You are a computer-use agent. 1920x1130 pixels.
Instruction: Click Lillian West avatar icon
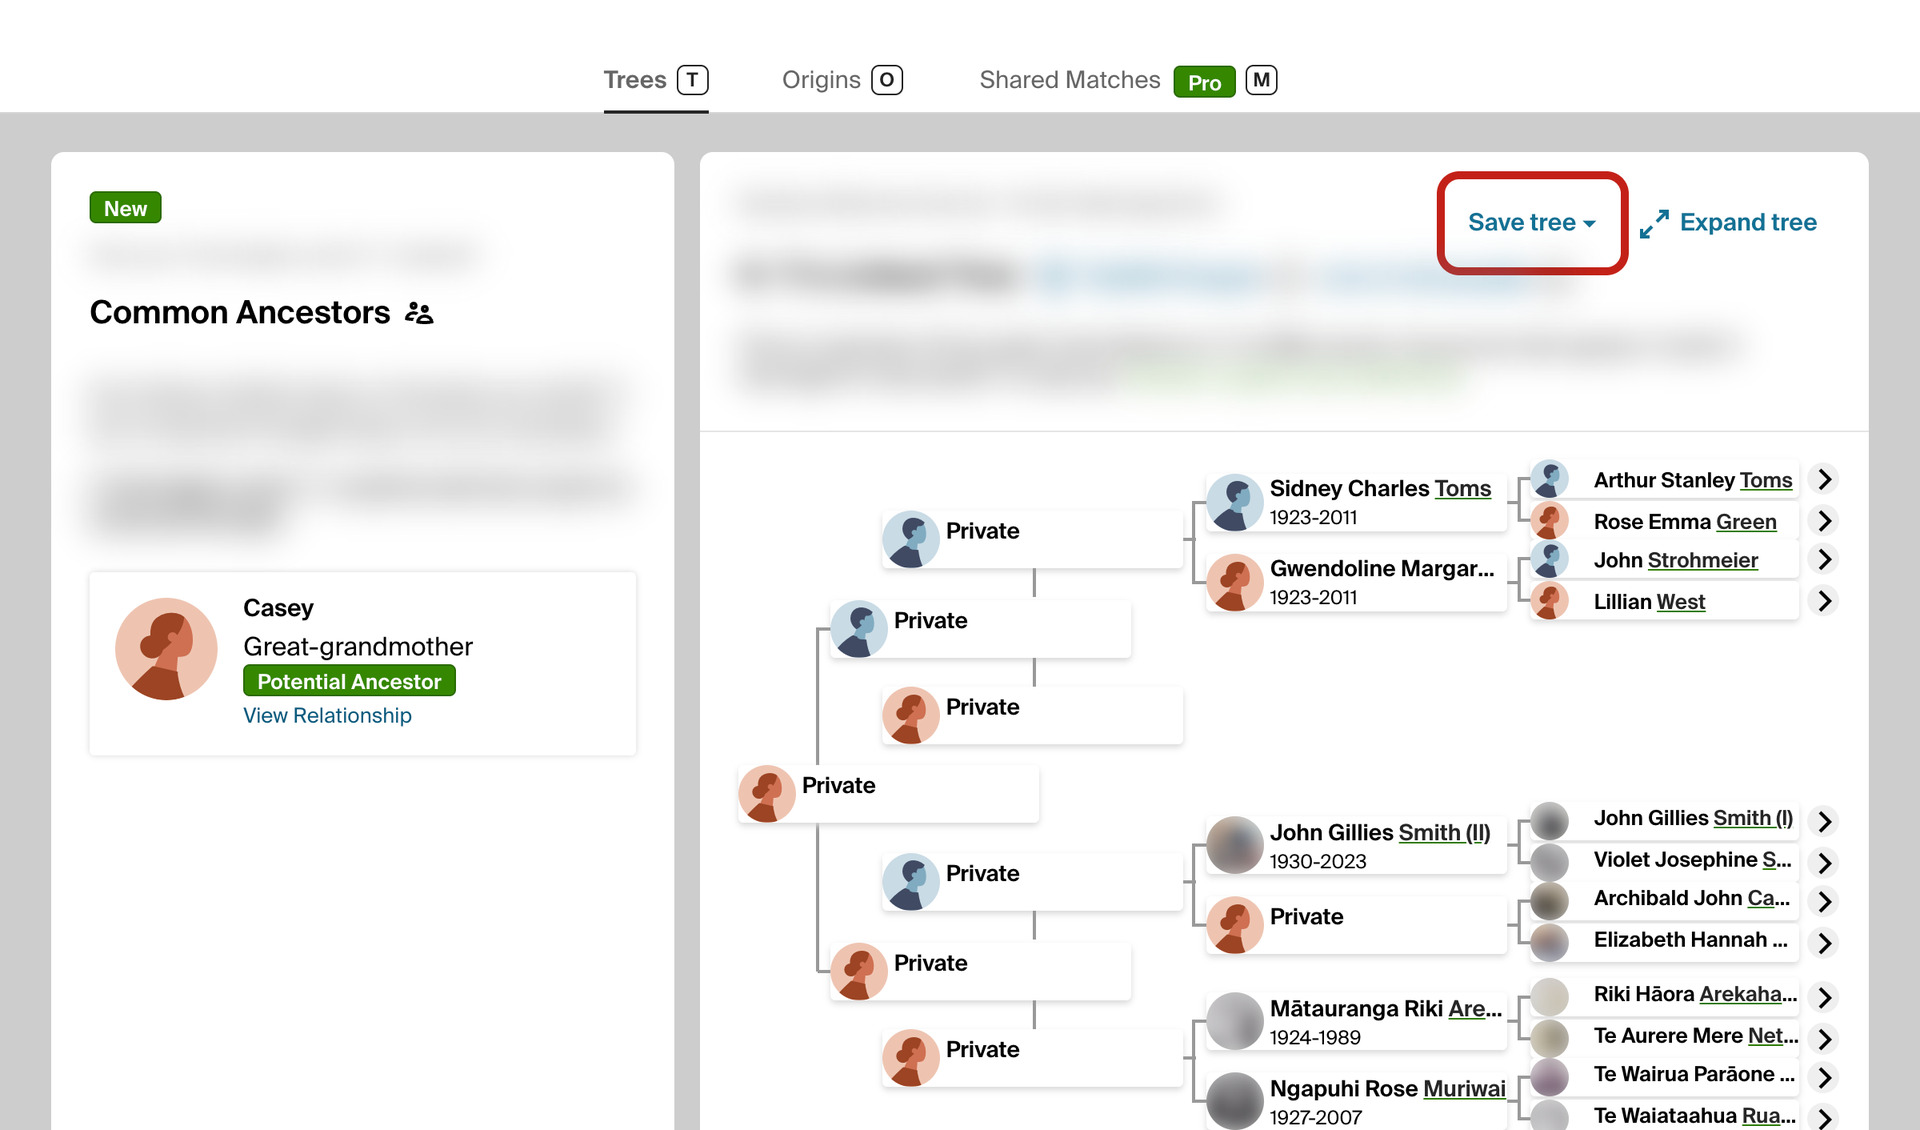(x=1549, y=601)
